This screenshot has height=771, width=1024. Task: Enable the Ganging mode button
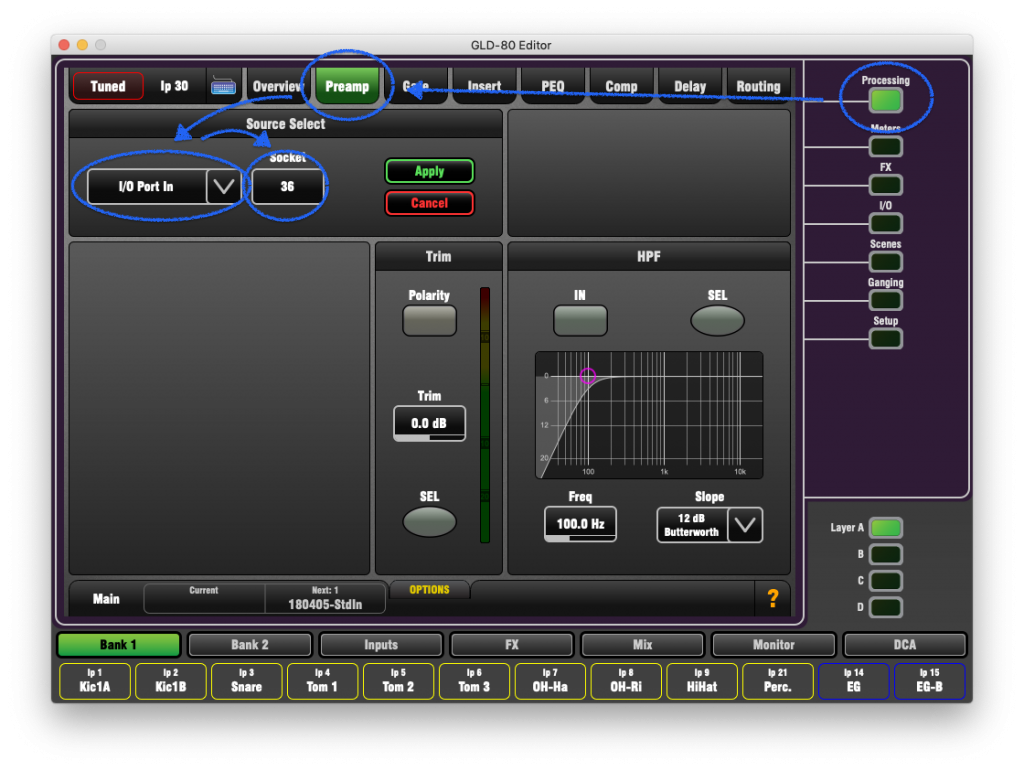(x=886, y=300)
